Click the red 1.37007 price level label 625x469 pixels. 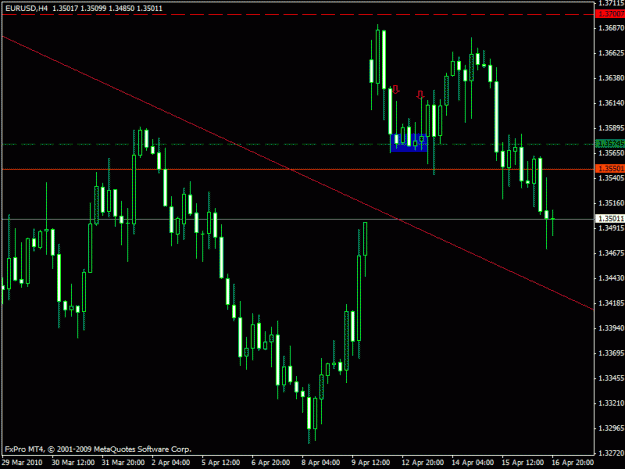[x=610, y=14]
